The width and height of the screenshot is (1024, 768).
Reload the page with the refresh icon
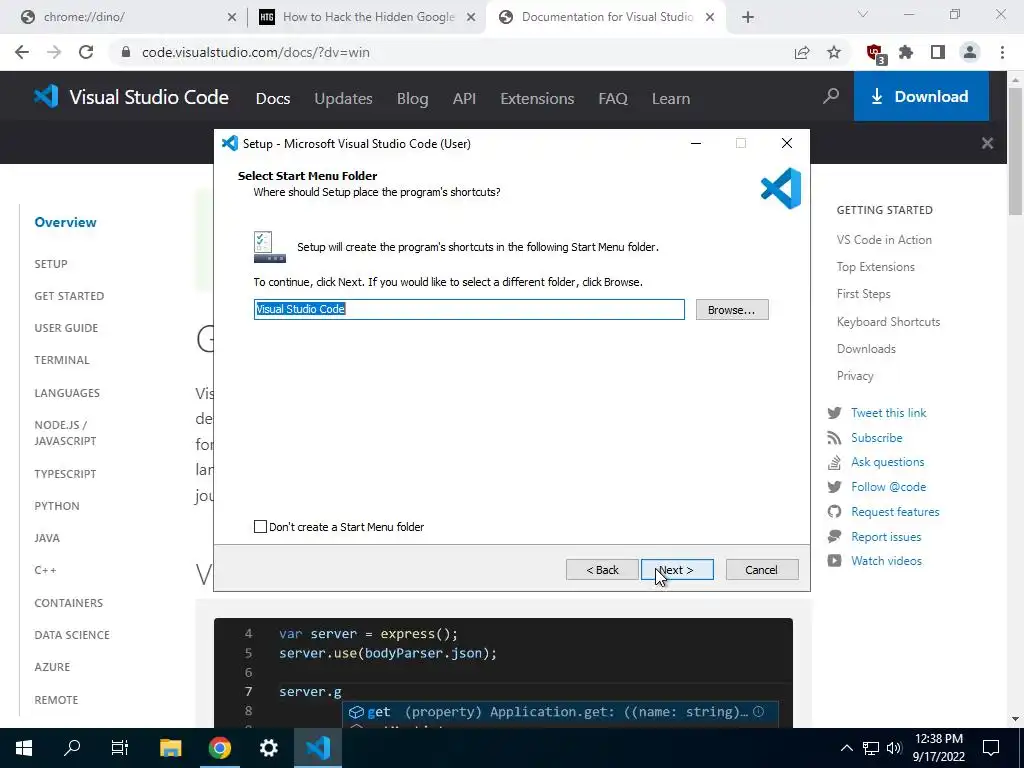[86, 52]
